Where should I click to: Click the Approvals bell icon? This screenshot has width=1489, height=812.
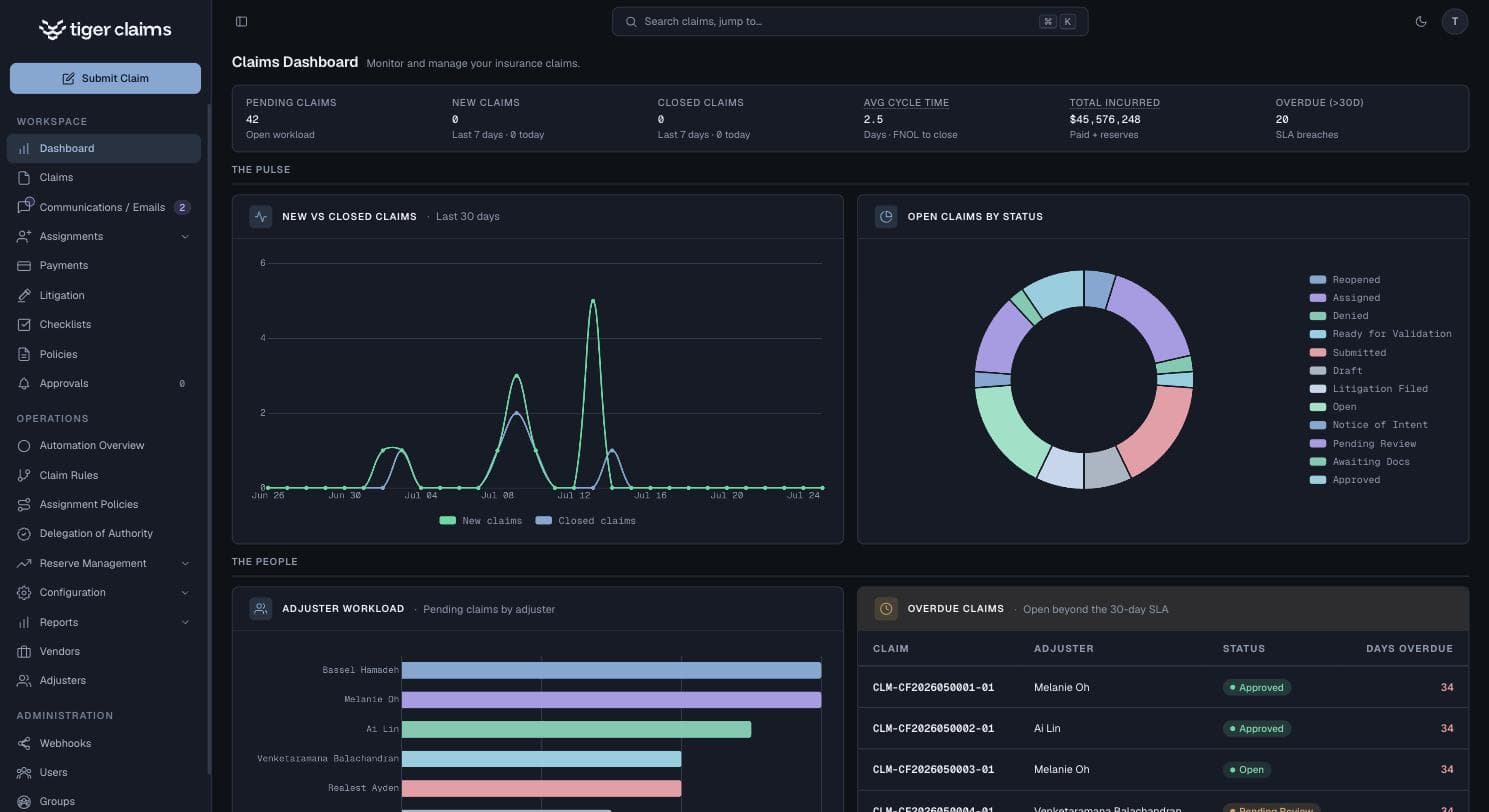click(x=24, y=383)
